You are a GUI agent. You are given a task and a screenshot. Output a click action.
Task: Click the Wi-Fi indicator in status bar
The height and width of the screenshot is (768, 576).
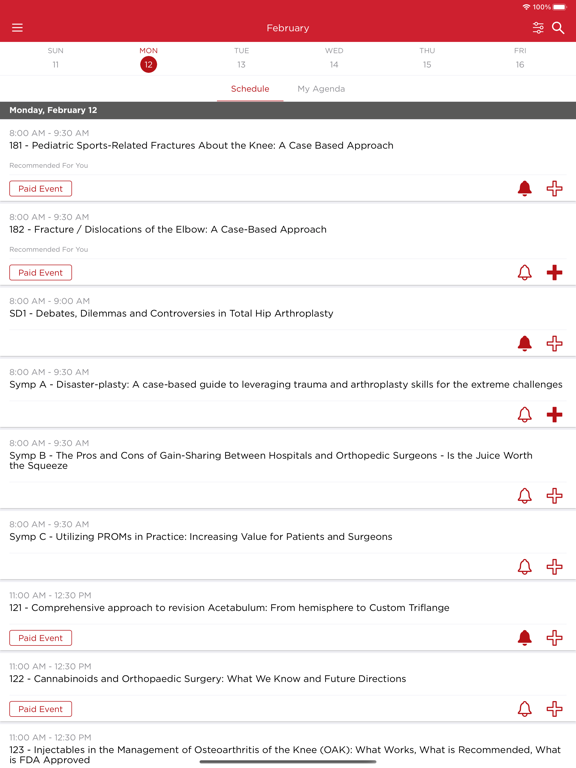[x=527, y=7]
